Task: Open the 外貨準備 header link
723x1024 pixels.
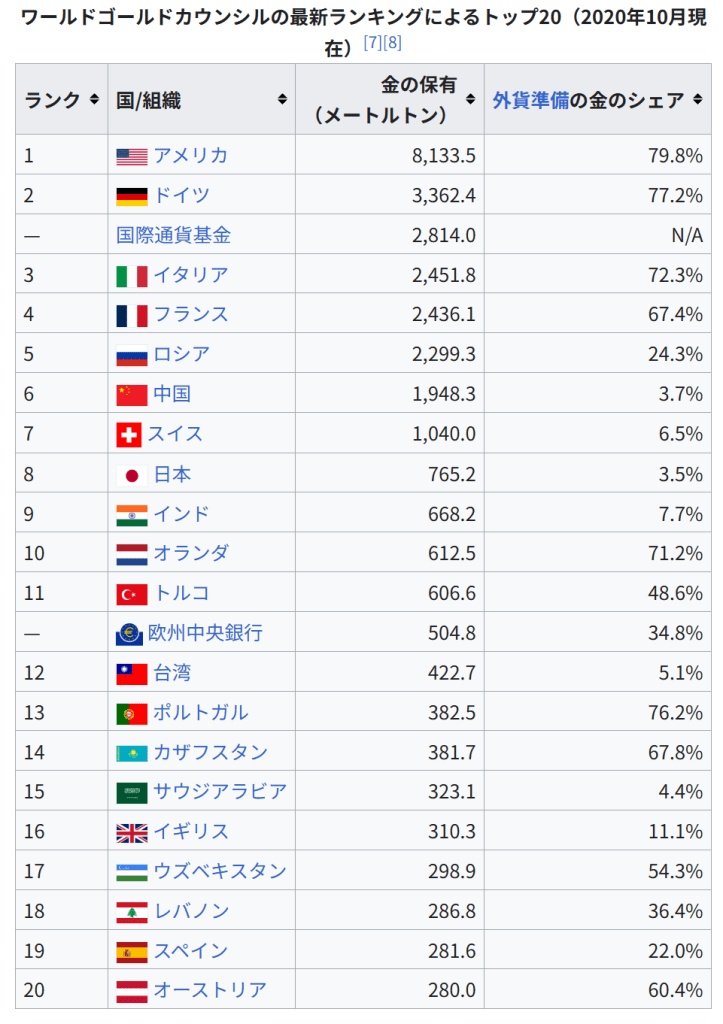Action: [x=531, y=100]
